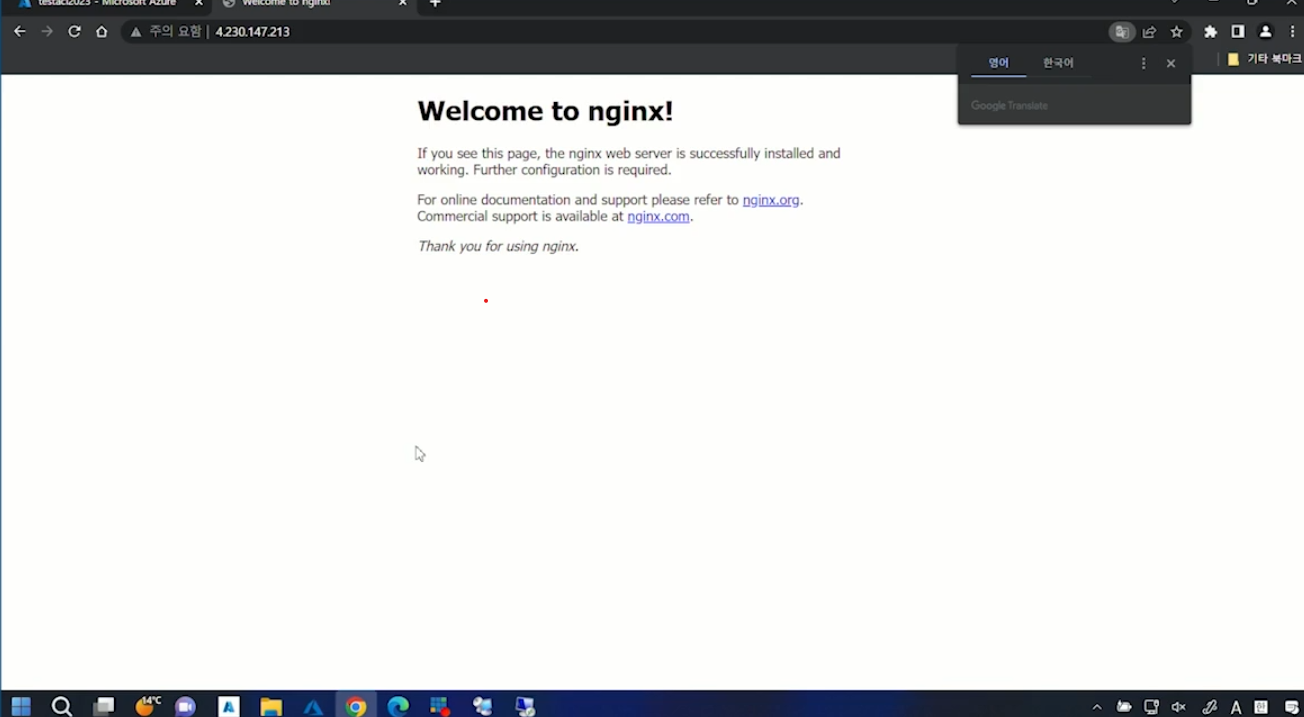
Task: Toggle the Google Translate icon in address bar
Action: pos(1122,32)
